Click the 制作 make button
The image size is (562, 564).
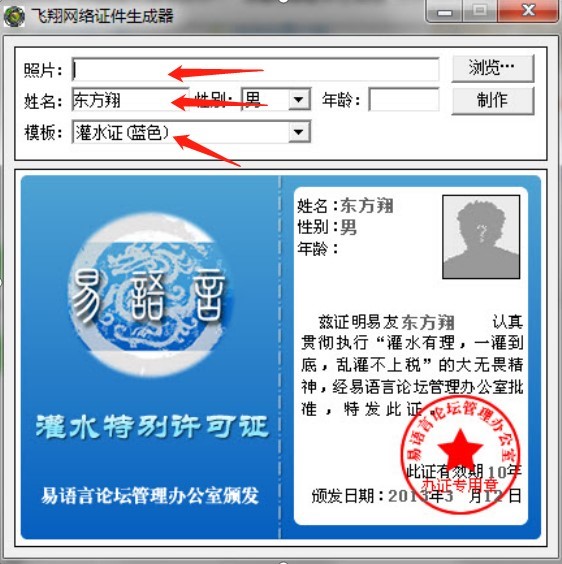(x=493, y=100)
